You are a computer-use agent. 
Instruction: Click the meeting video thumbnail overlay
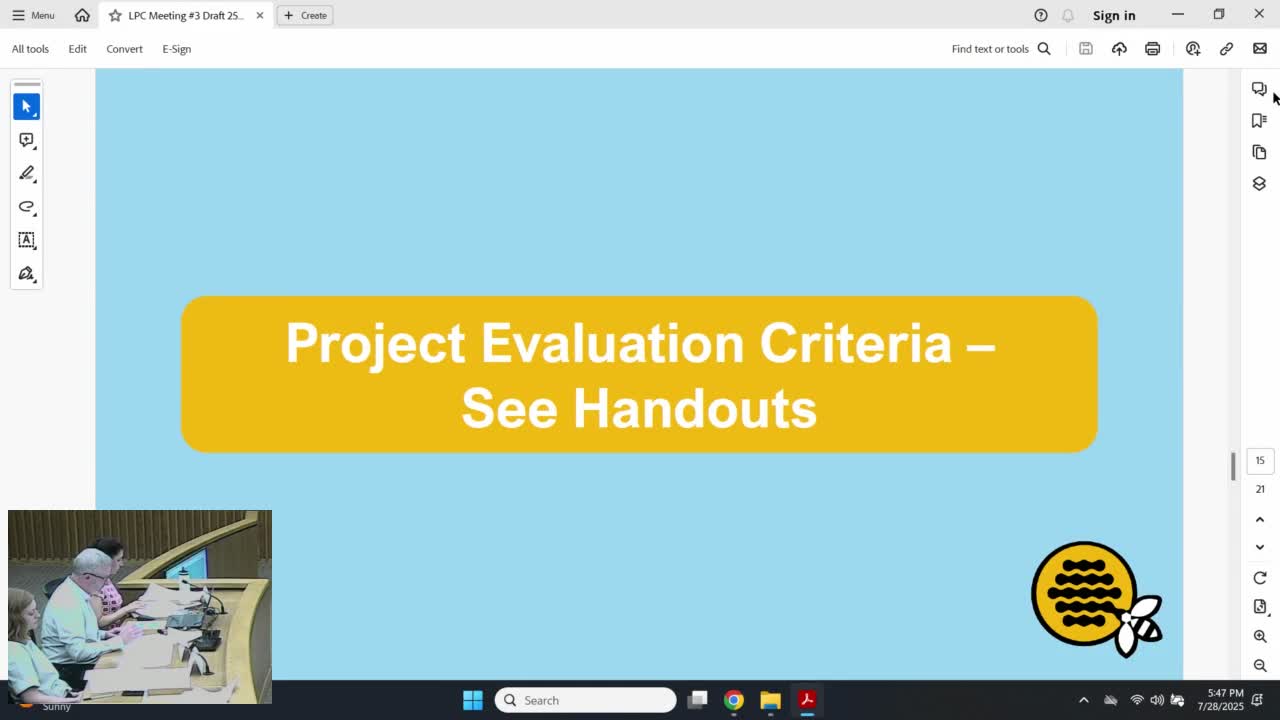(x=140, y=607)
